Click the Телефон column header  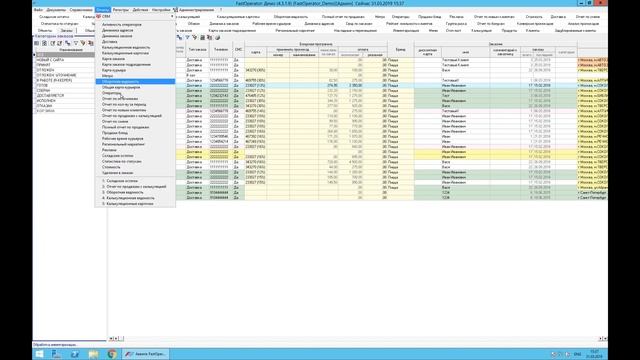(221, 49)
